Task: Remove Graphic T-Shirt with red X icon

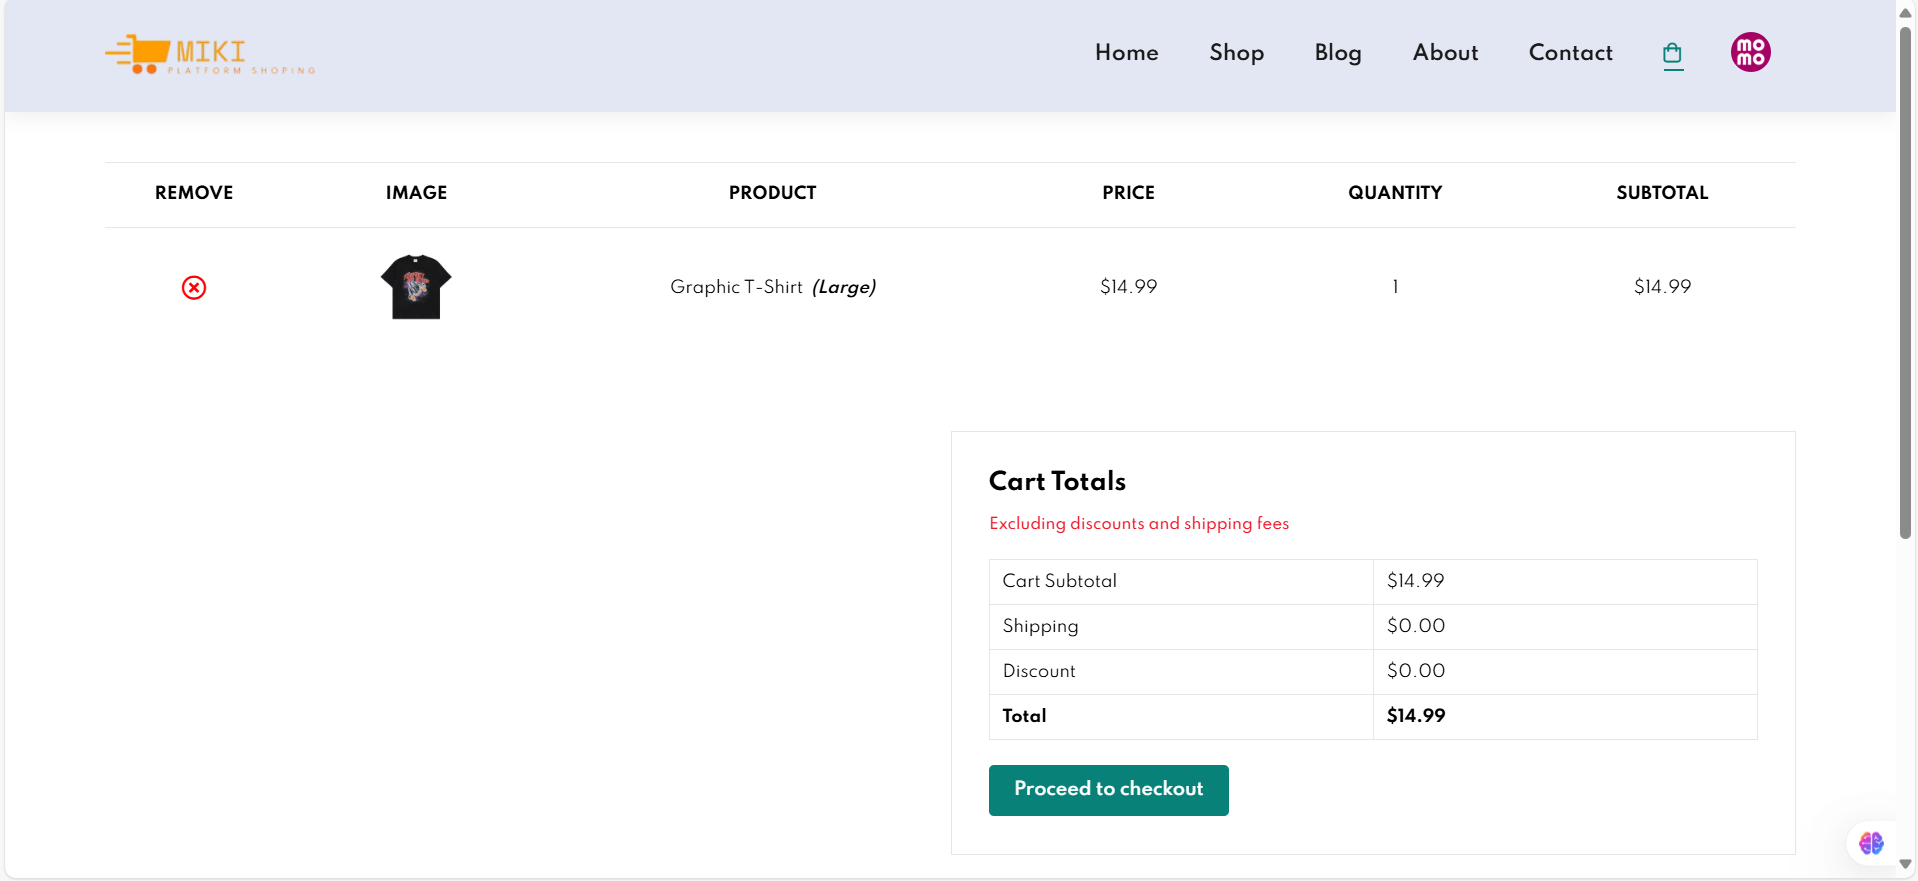Action: (194, 288)
